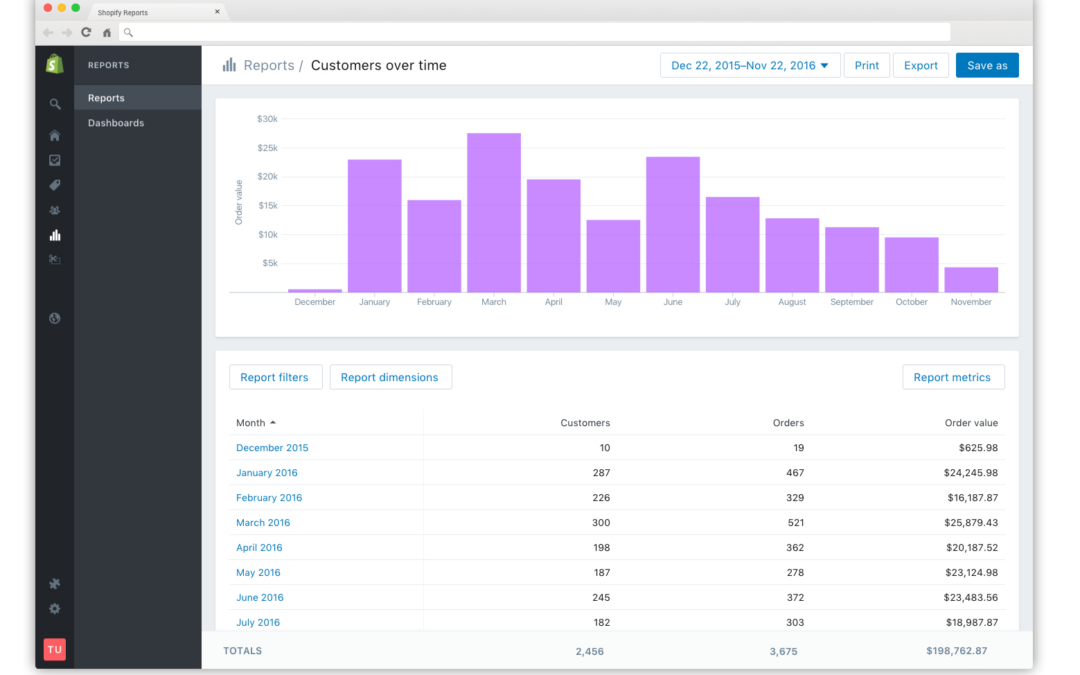Click the TU account avatar
This screenshot has height=675, width=1080.
[54, 649]
